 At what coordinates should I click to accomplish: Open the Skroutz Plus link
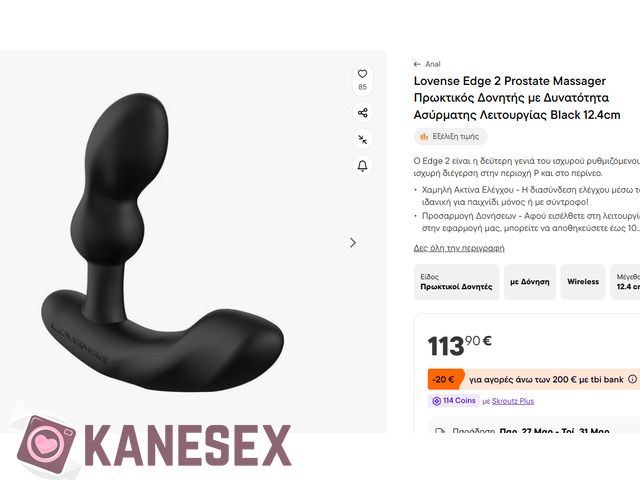point(513,401)
